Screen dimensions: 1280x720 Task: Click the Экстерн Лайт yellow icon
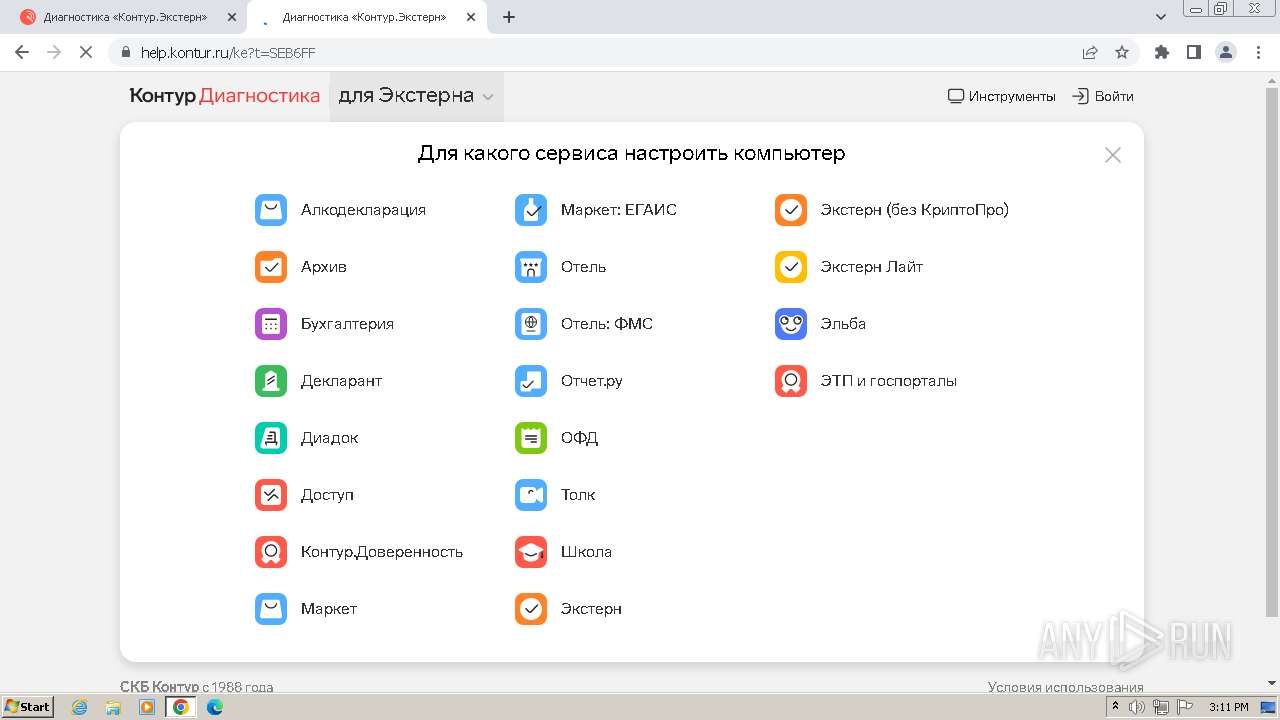coord(791,267)
